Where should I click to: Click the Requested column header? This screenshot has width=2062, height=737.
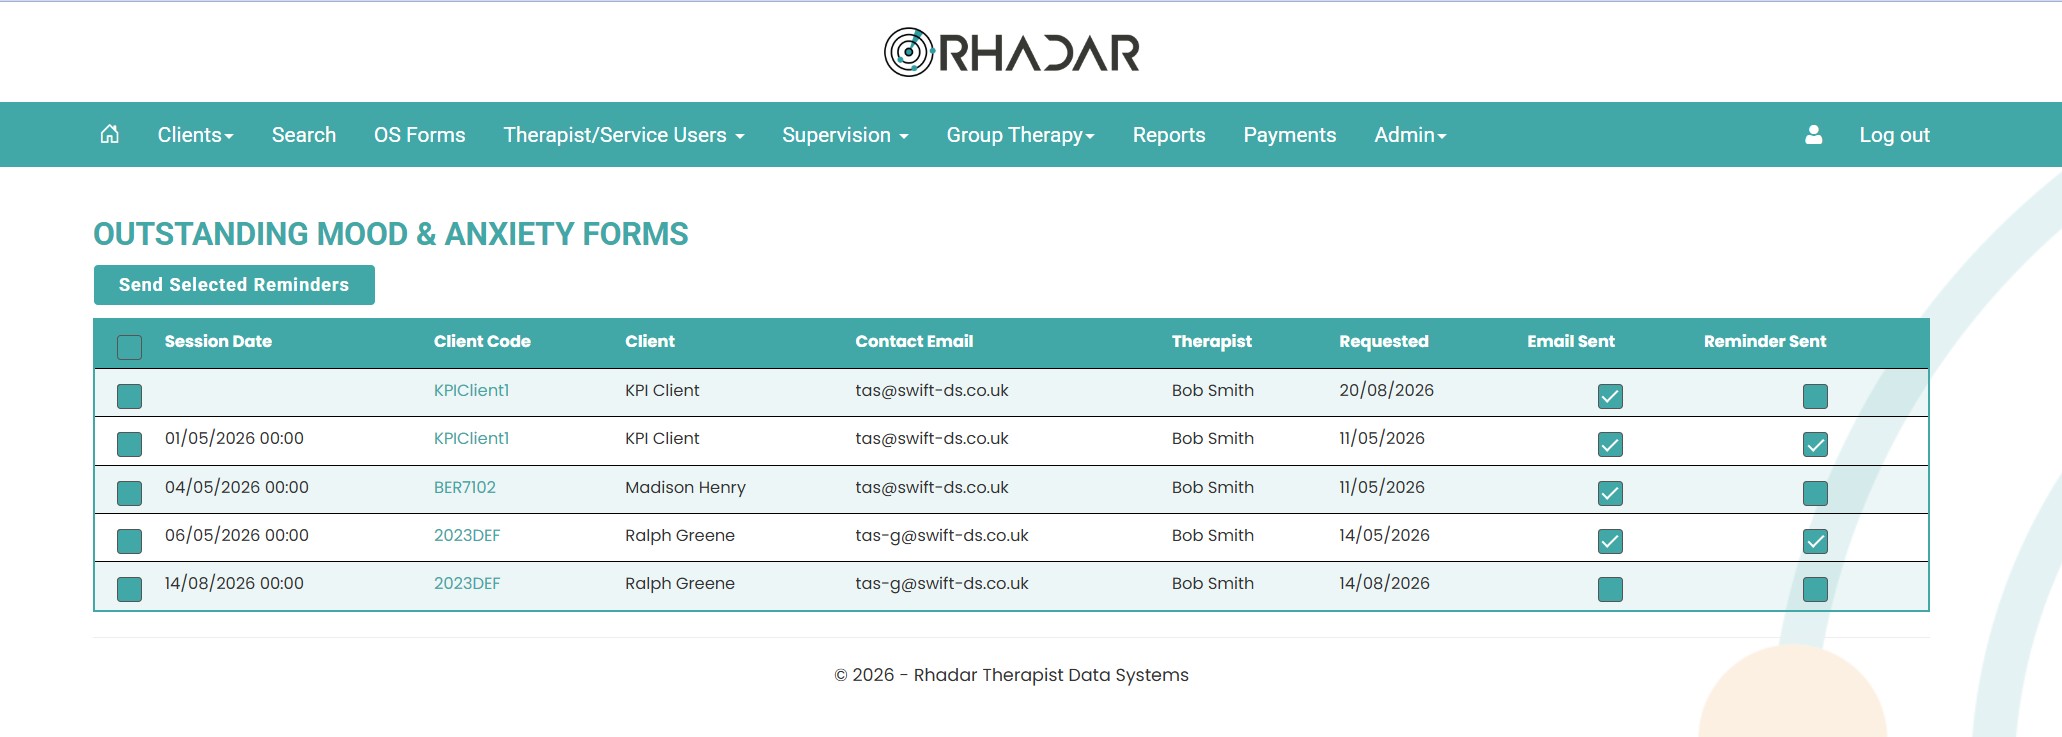tap(1384, 341)
